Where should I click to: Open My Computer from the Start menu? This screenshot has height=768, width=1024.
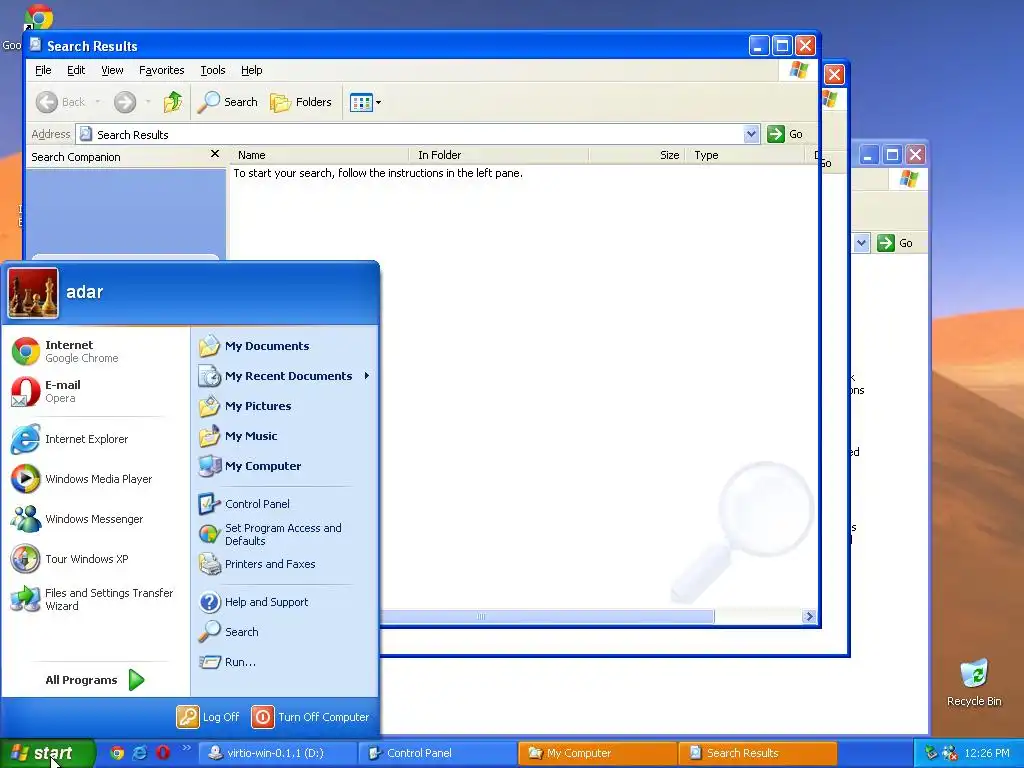(x=250, y=466)
